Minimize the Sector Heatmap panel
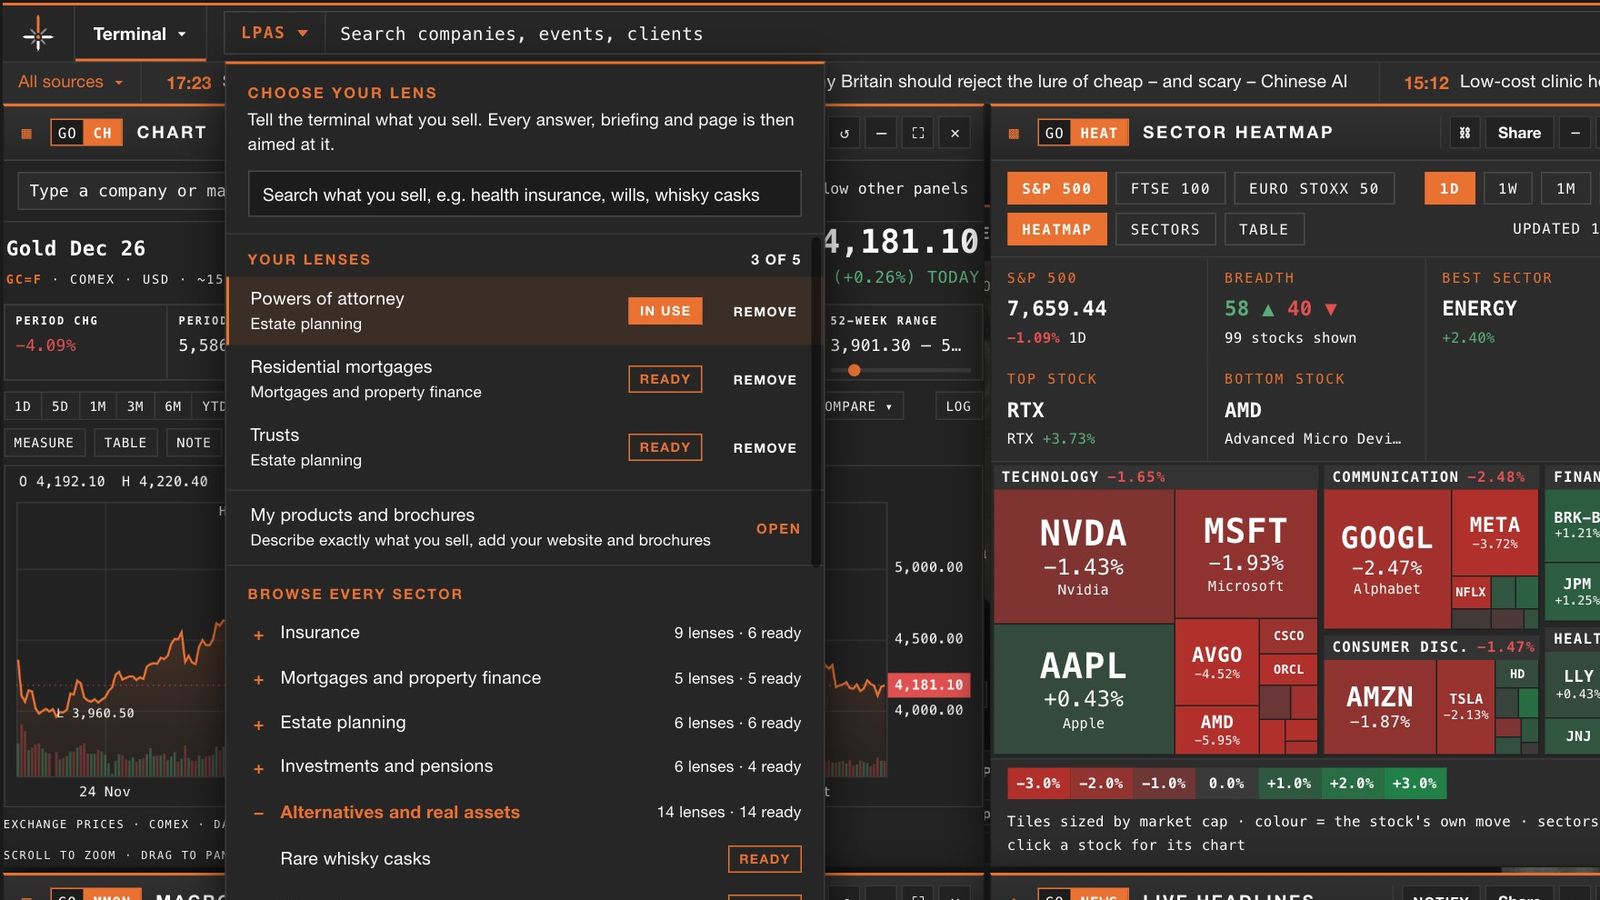The width and height of the screenshot is (1600, 900). [x=1575, y=133]
